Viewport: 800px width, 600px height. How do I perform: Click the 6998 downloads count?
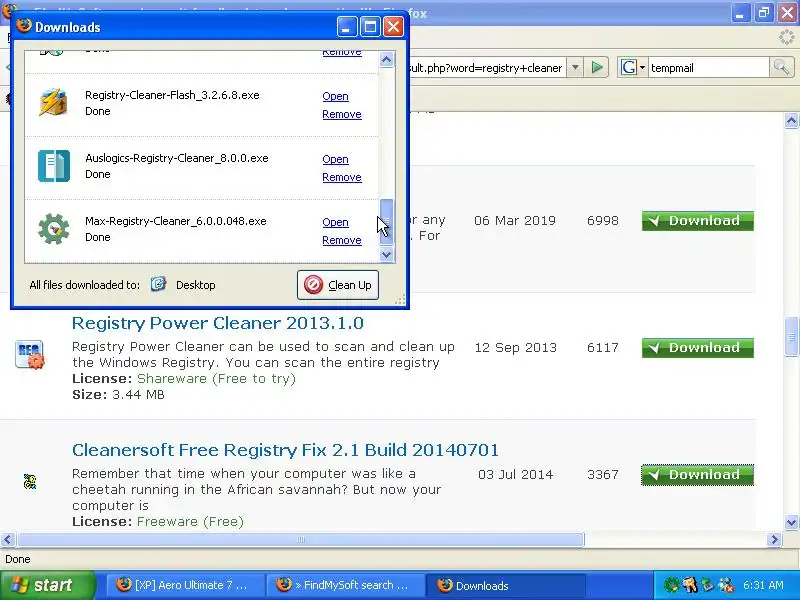[603, 221]
